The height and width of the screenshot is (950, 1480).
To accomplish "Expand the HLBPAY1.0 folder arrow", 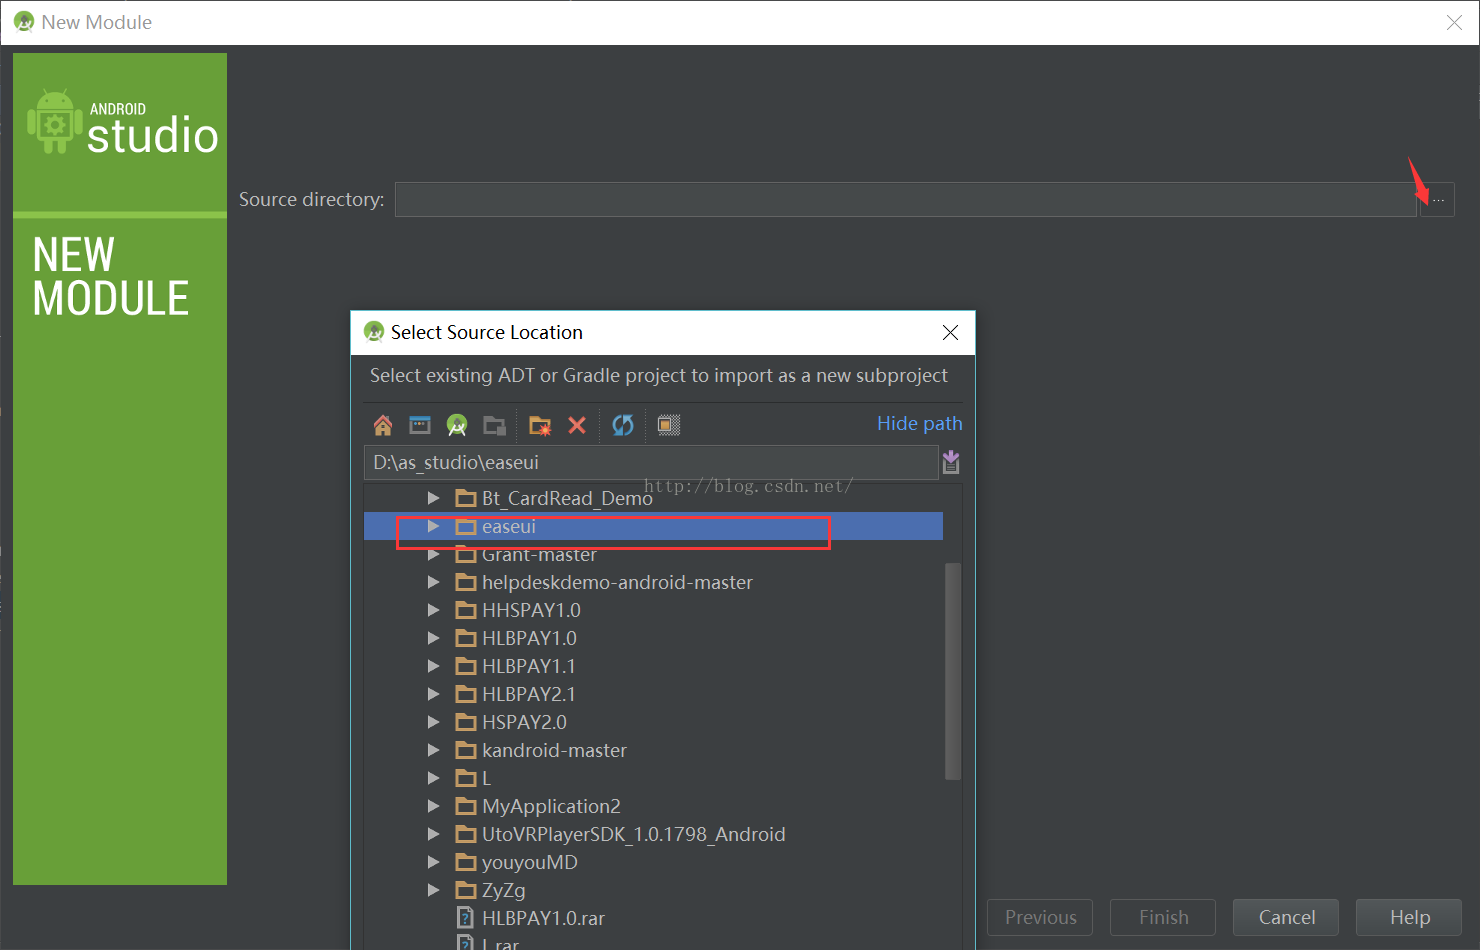I will coord(433,638).
